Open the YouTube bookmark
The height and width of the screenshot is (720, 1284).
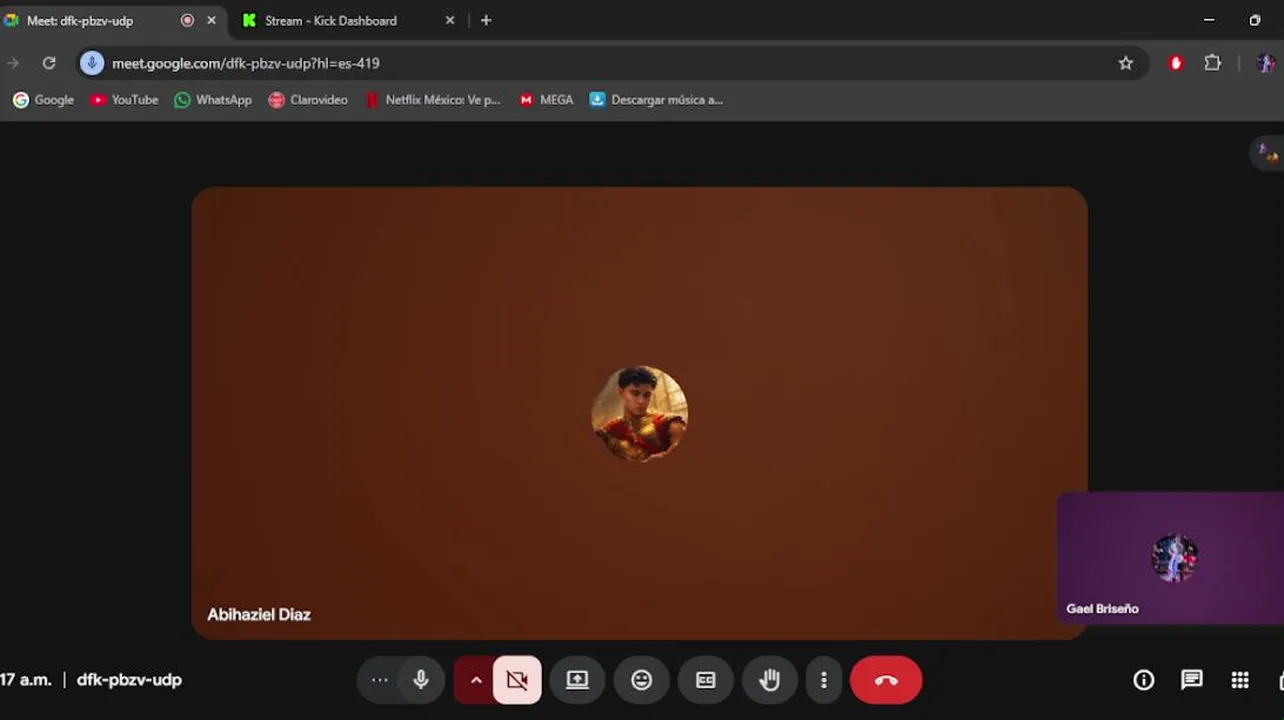tap(125, 100)
